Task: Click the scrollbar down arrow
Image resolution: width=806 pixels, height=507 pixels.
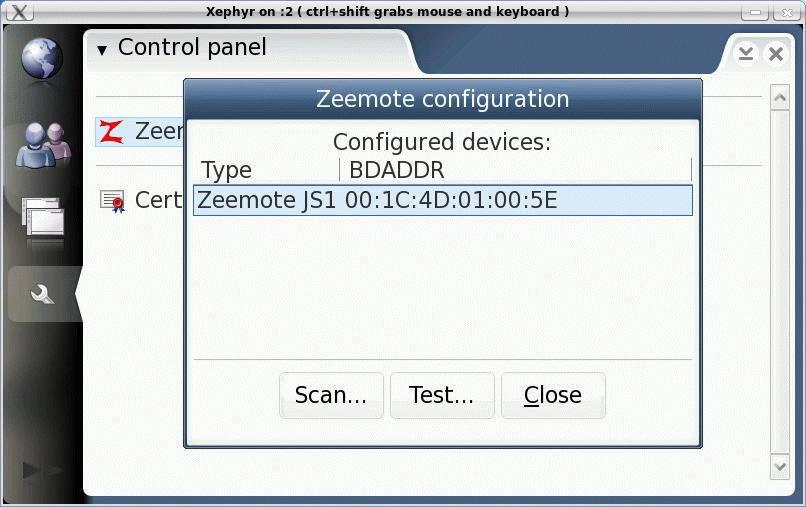Action: pos(780,467)
